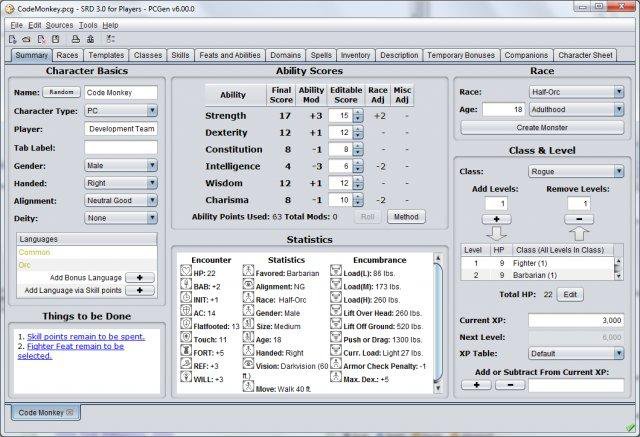The width and height of the screenshot is (640, 437).
Task: Open the Preferences checklist toolbar icon
Action: click(x=110, y=39)
